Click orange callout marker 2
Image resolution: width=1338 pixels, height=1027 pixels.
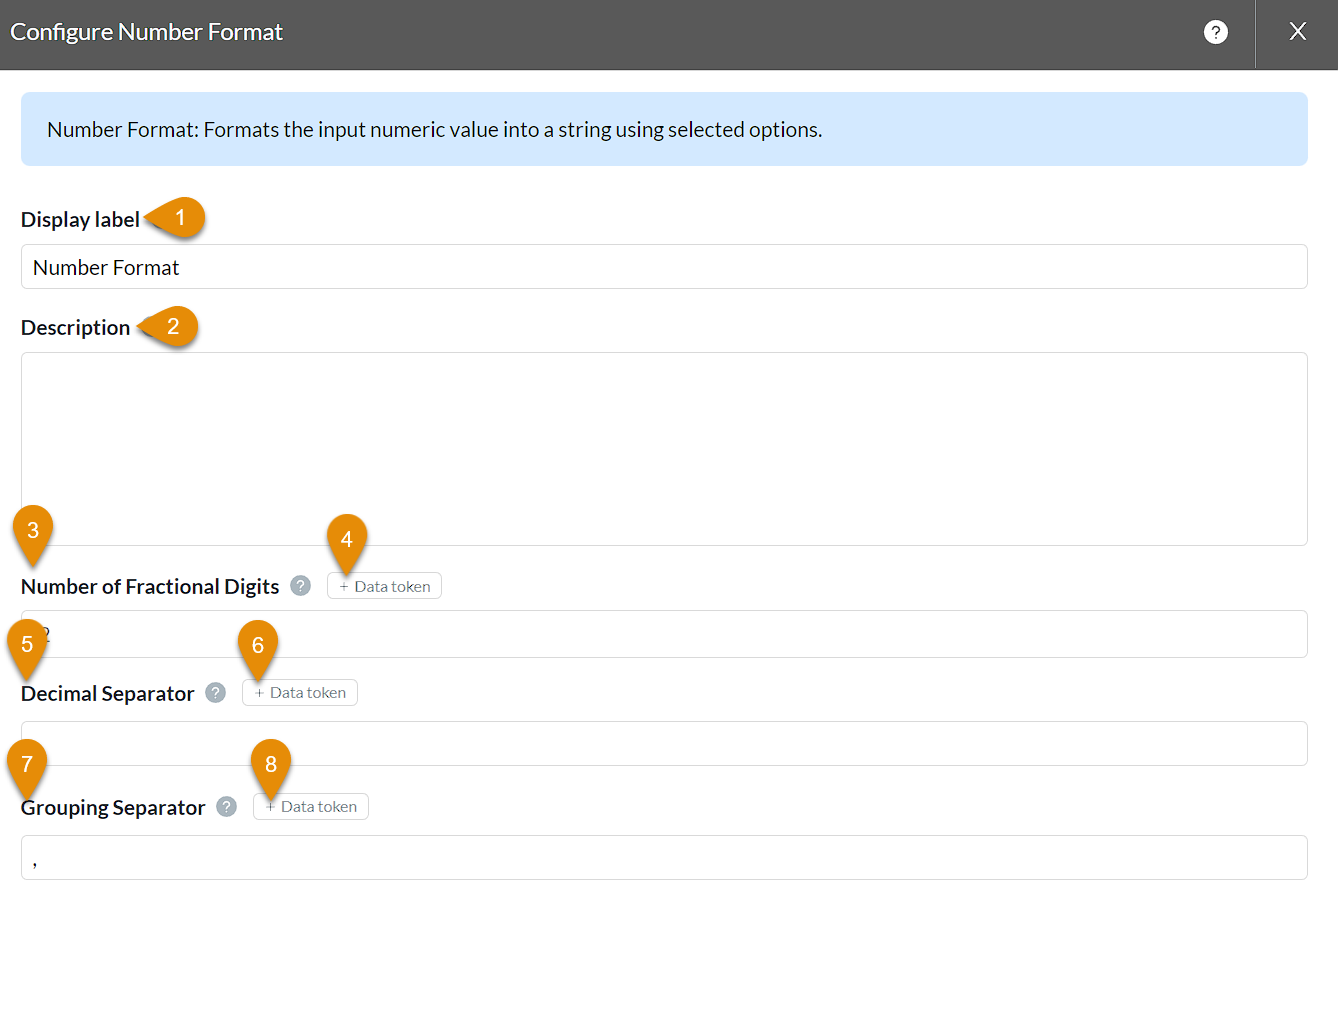click(174, 326)
